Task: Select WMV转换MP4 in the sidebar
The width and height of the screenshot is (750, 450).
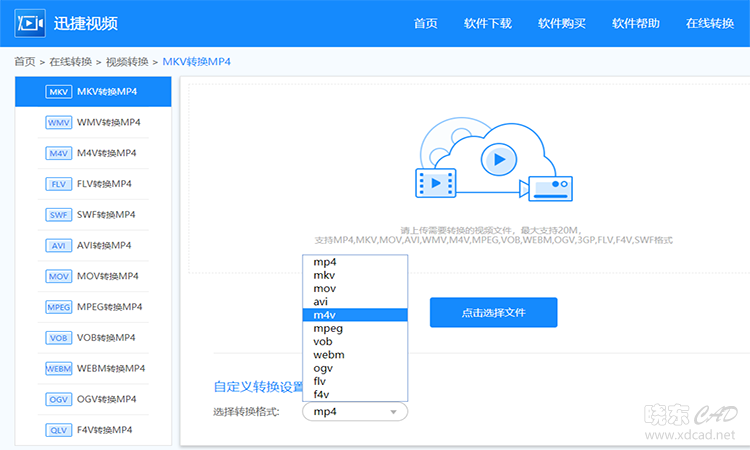Action: point(93,122)
